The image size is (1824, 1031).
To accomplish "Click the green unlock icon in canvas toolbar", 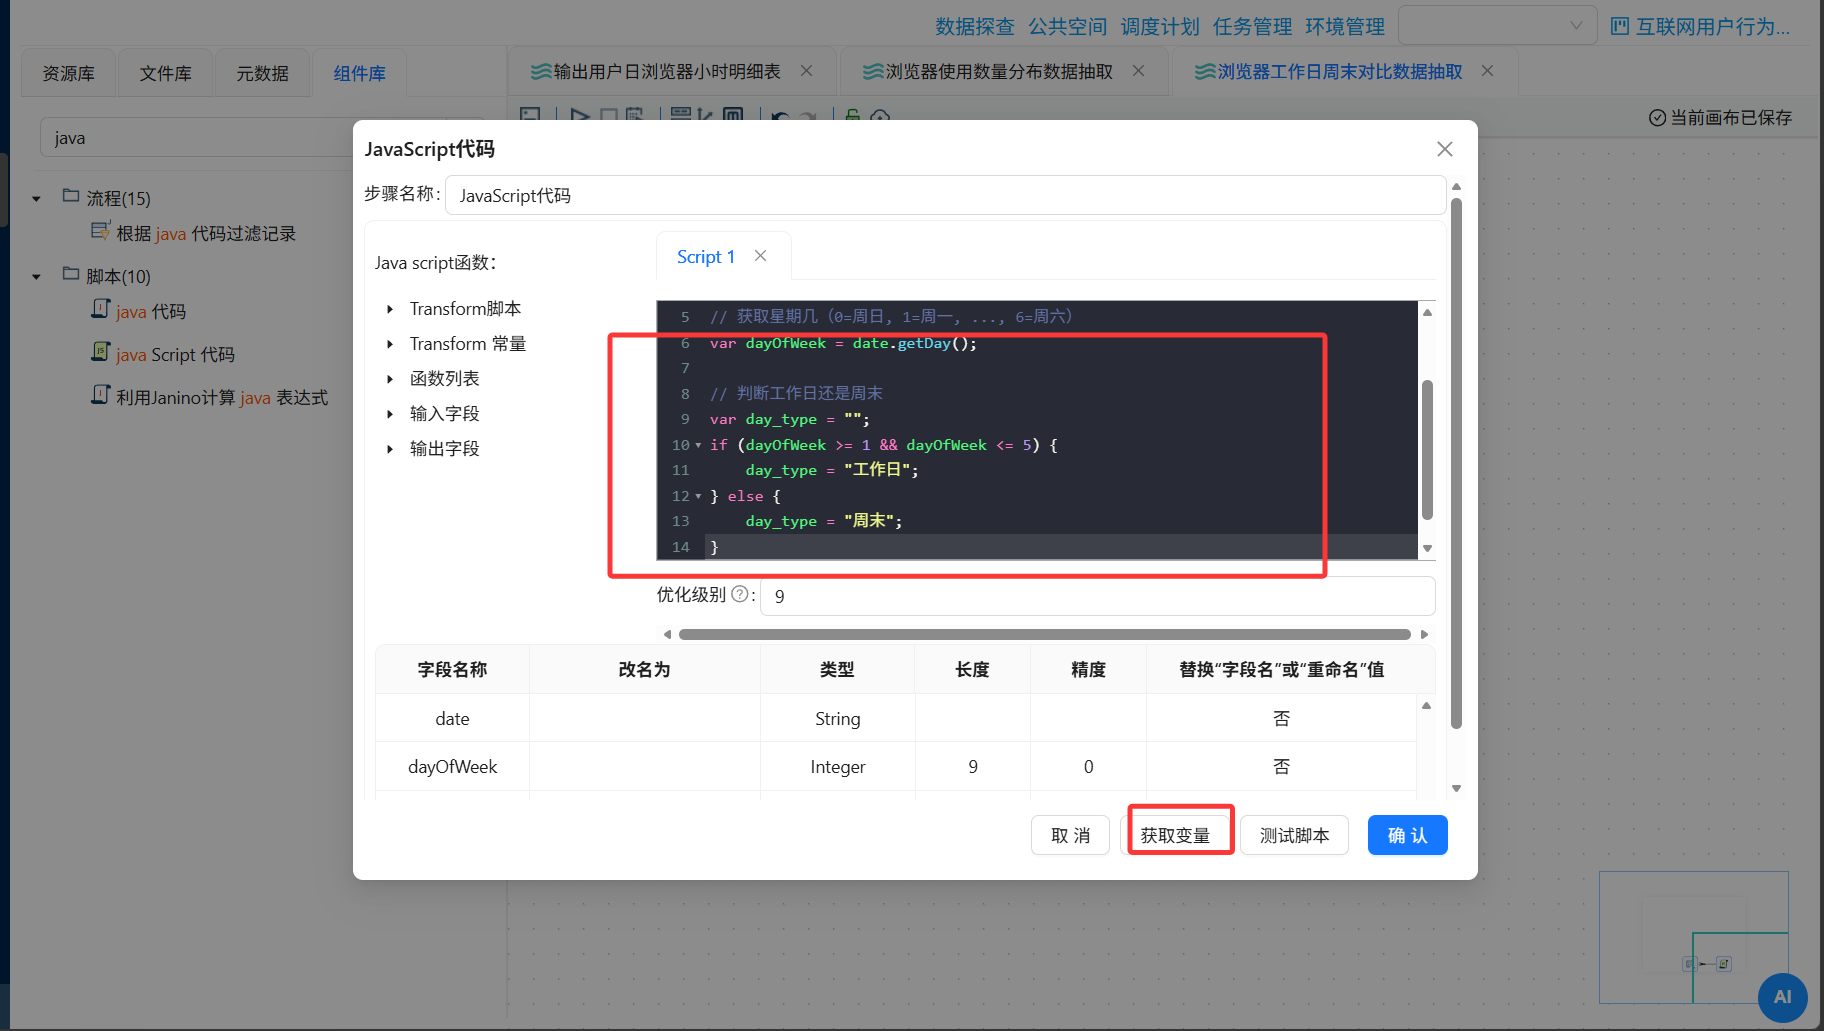I will [x=852, y=114].
